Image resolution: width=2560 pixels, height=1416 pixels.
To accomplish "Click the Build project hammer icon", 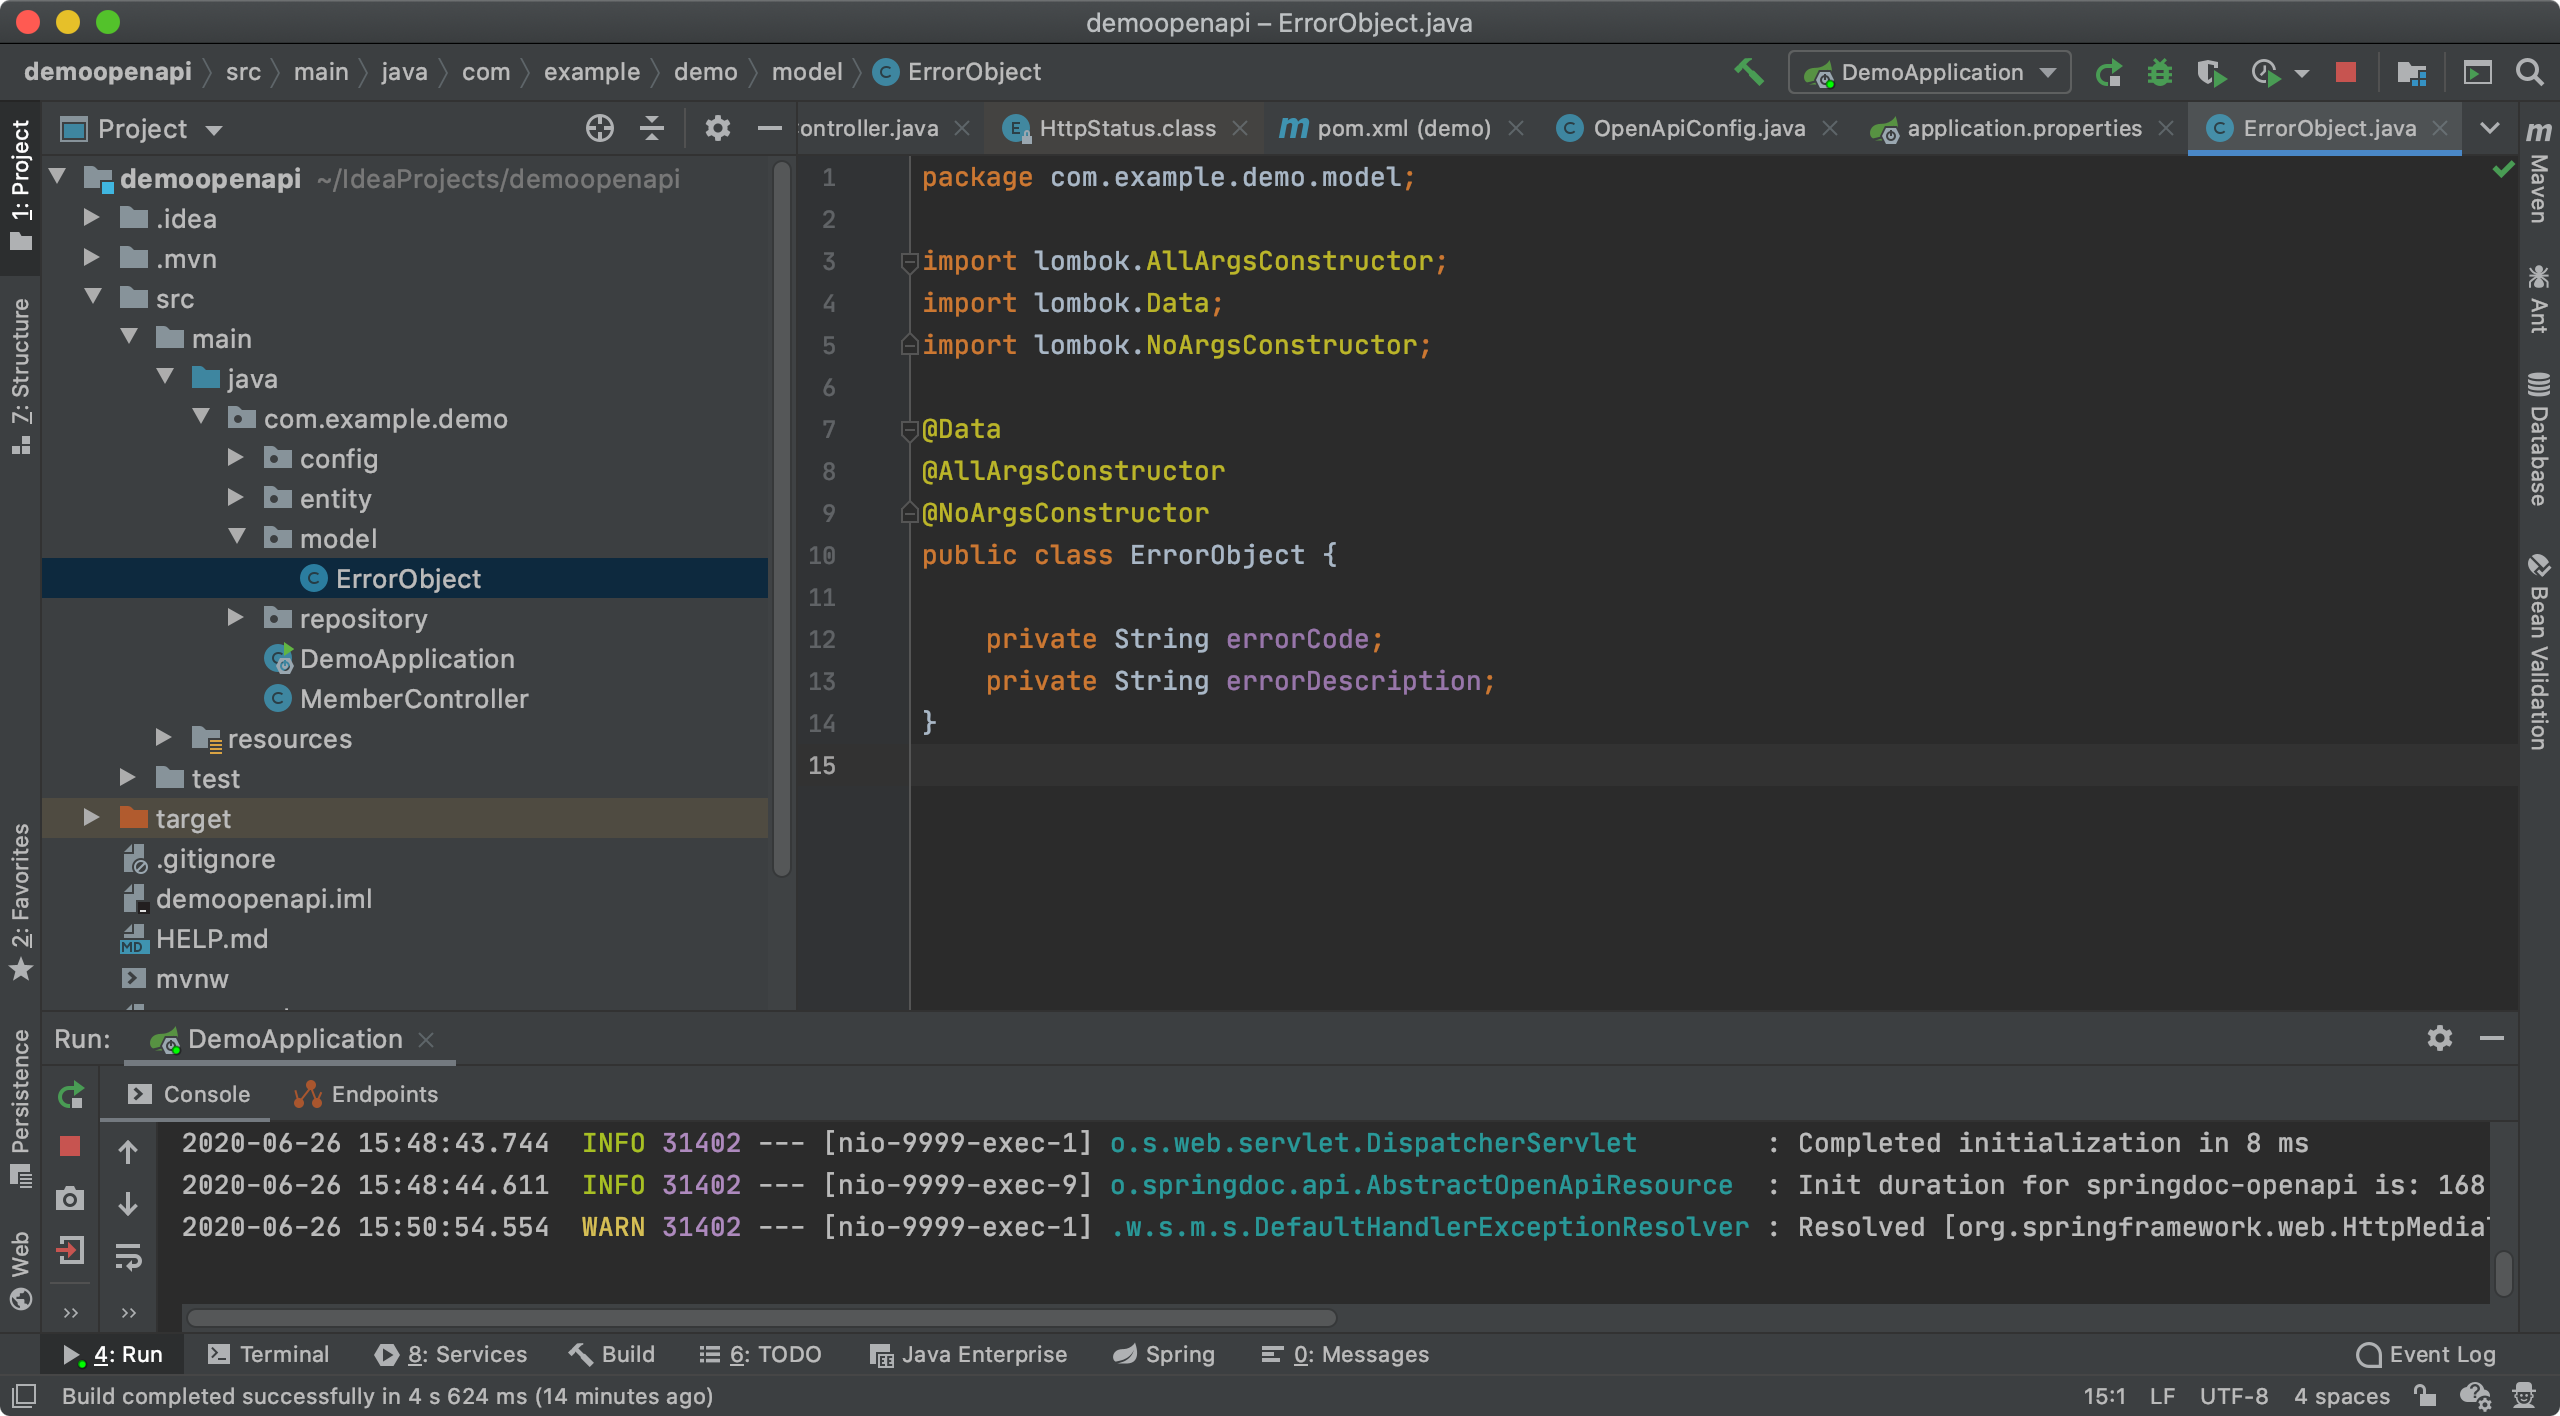I will (x=1748, y=72).
